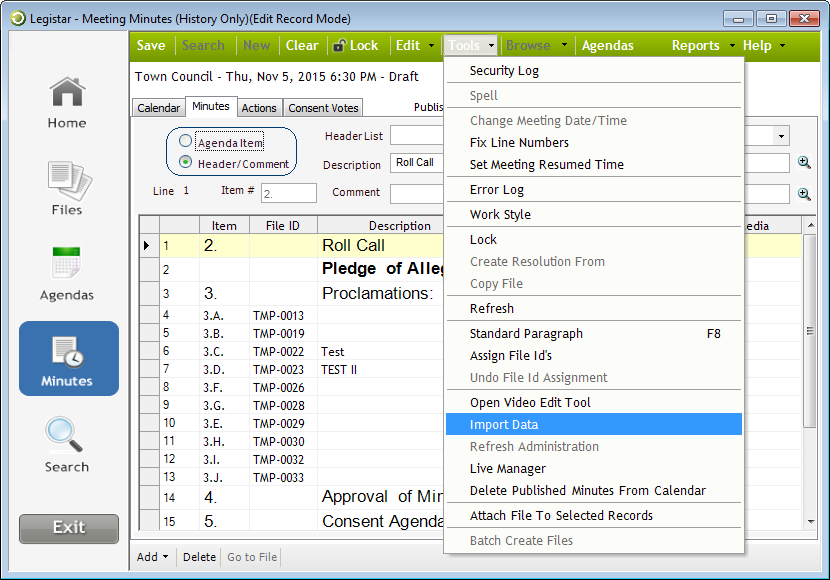Choose Security Log from Tools menu
Image resolution: width=830 pixels, height=580 pixels.
click(594, 70)
